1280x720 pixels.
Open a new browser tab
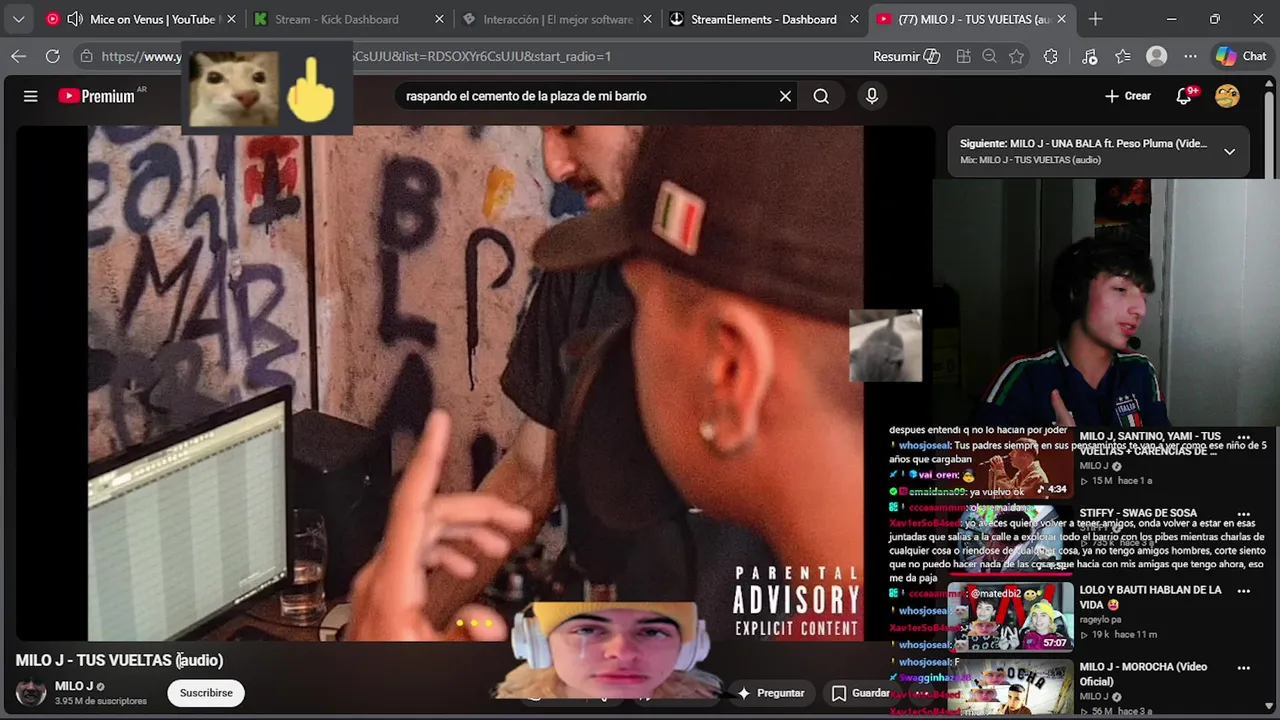1096,19
